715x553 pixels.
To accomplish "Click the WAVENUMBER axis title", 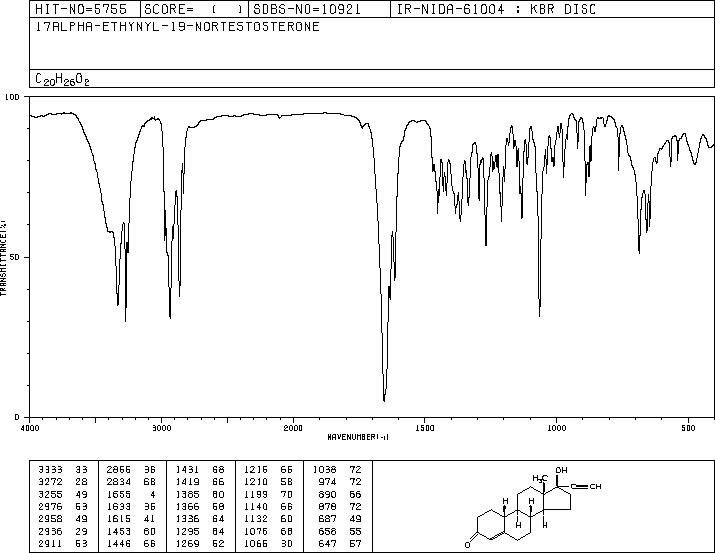I will pos(358,437).
